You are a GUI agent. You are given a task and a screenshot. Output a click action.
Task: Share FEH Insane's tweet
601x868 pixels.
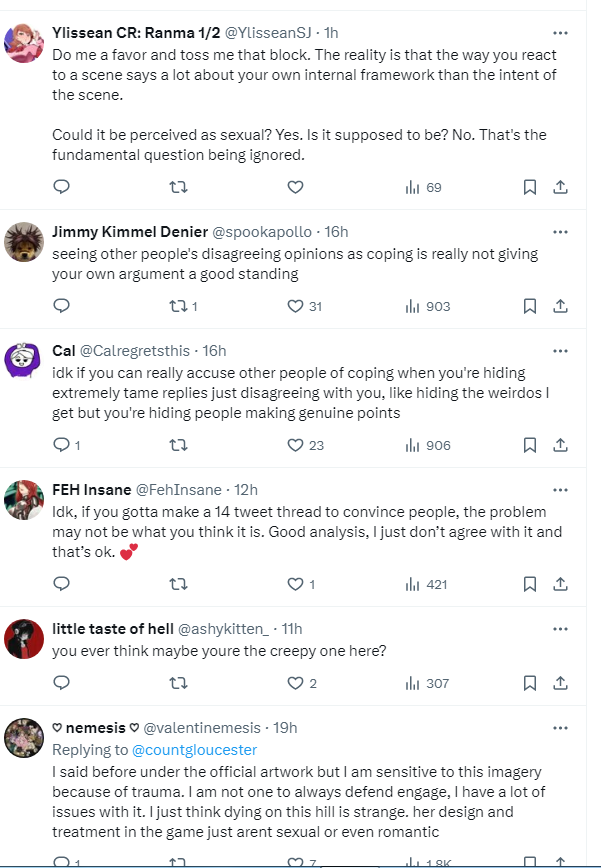[560, 583]
